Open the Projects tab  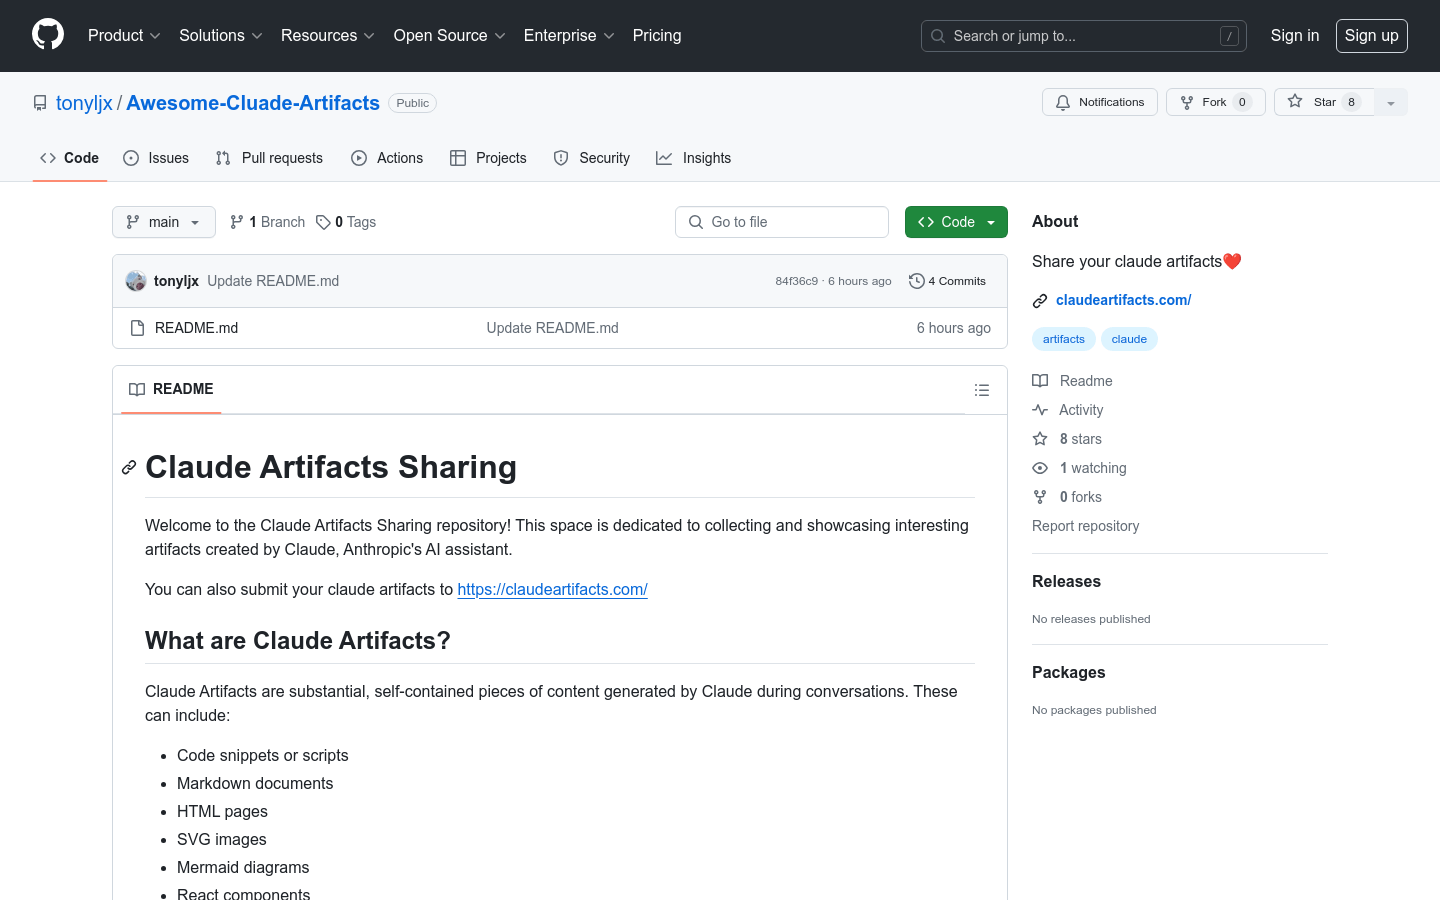[x=488, y=158]
